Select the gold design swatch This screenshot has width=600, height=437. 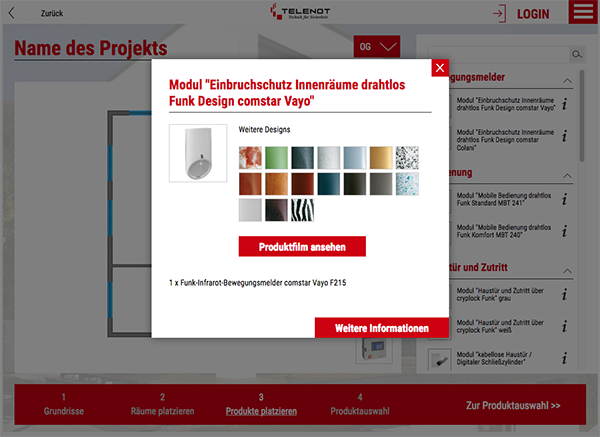coord(381,158)
